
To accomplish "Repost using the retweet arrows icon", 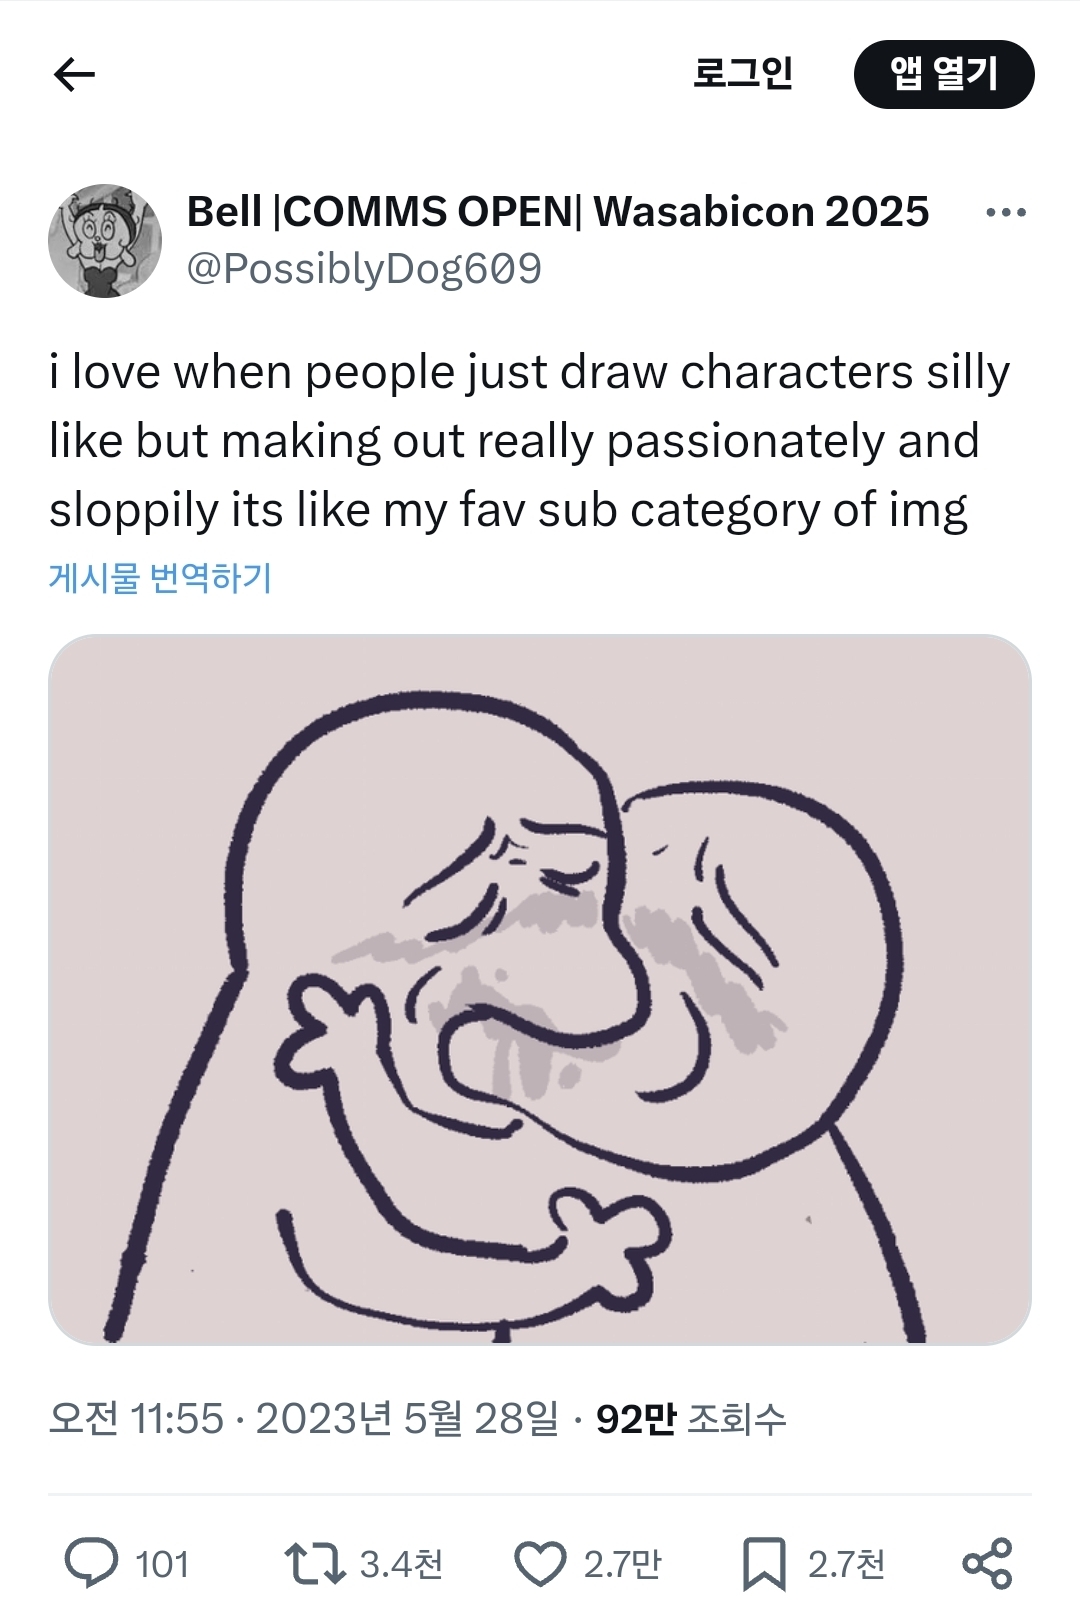I will [x=314, y=1564].
